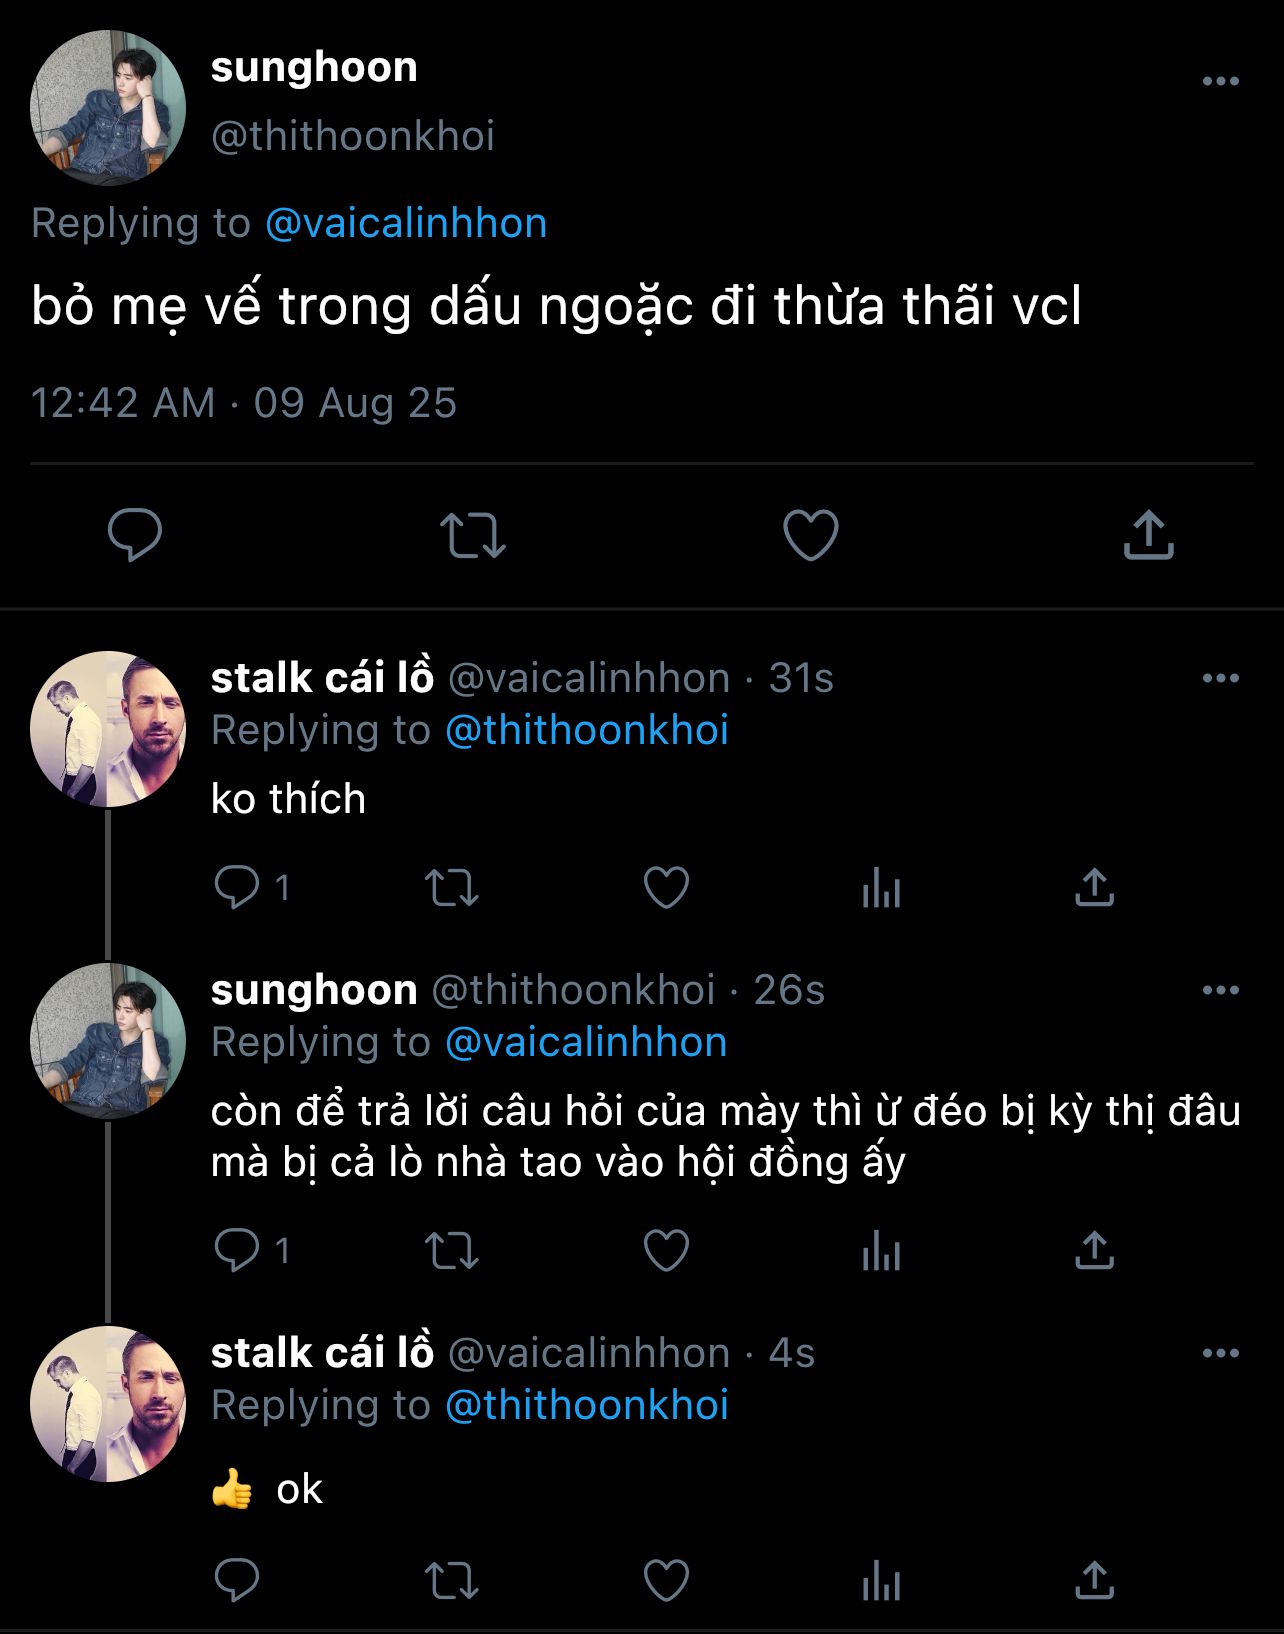Retweet the main sunghoon tweet

pyautogui.click(x=473, y=535)
